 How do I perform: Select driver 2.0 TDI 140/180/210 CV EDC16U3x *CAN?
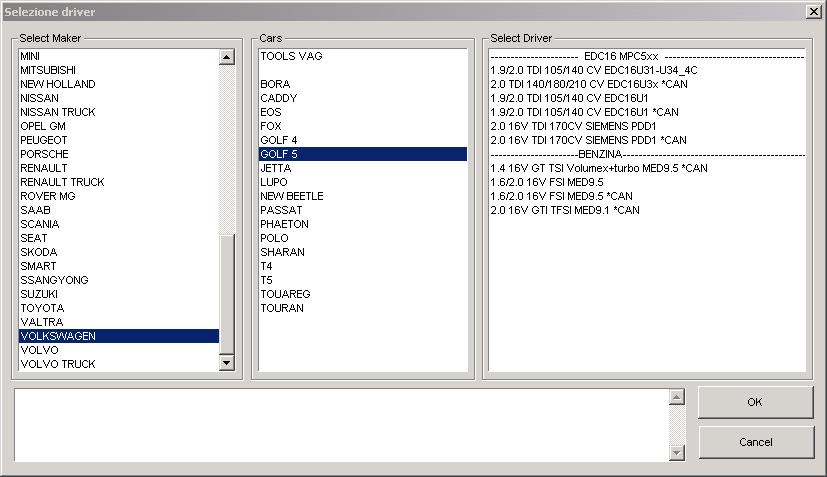click(647, 84)
